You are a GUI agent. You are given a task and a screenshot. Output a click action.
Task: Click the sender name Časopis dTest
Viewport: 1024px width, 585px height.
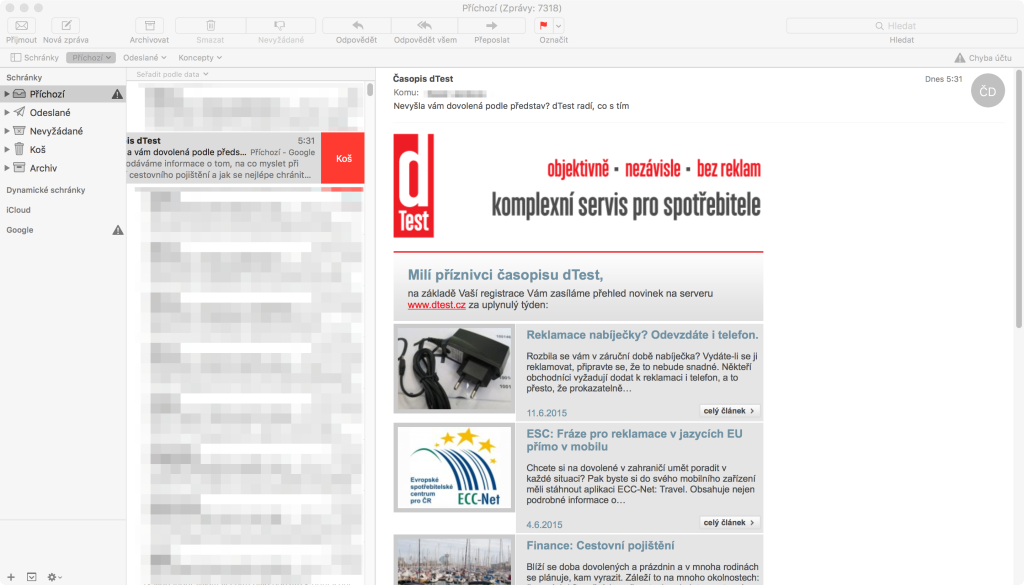click(x=423, y=78)
